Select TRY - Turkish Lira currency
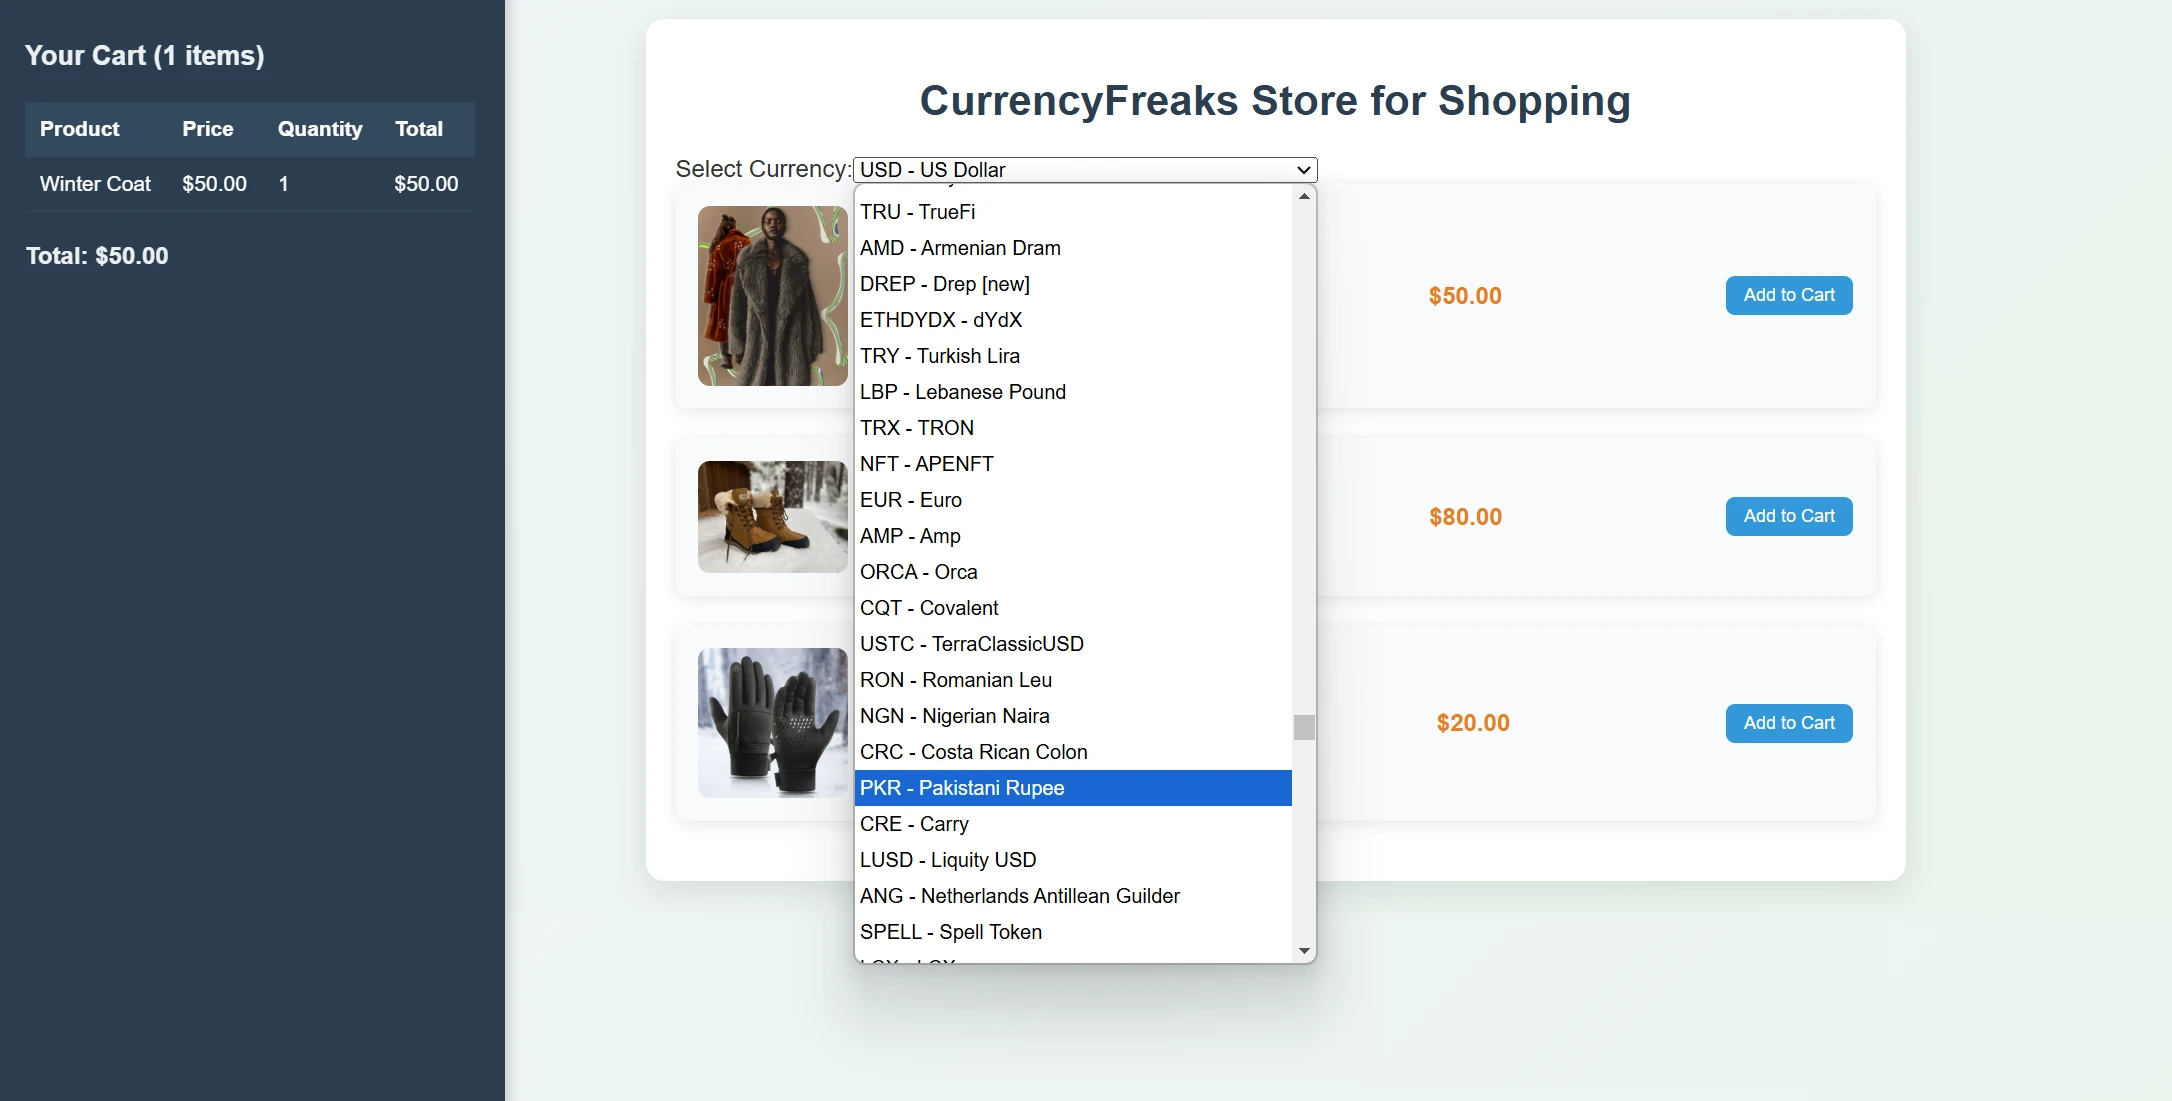Screen dimensions: 2172x1101 [x=939, y=356]
